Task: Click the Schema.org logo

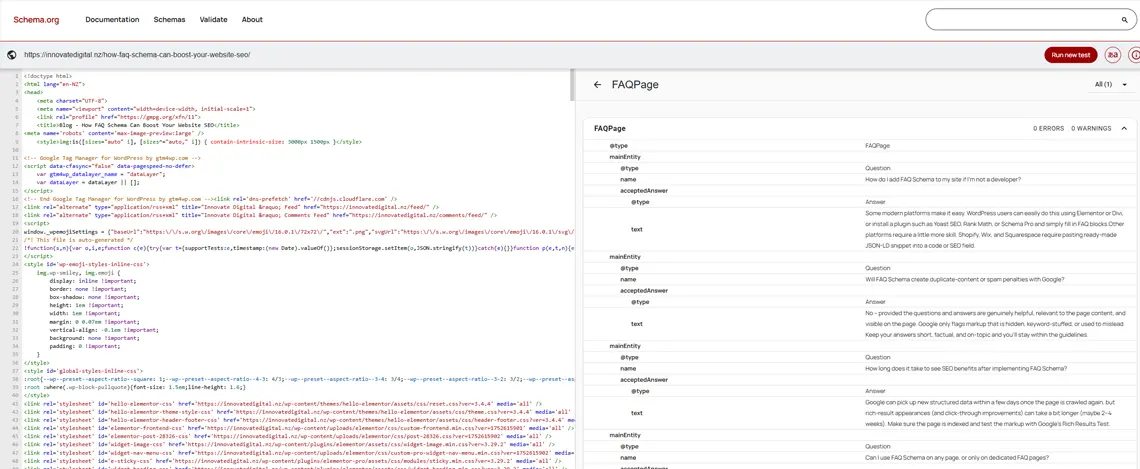Action: (x=36, y=20)
